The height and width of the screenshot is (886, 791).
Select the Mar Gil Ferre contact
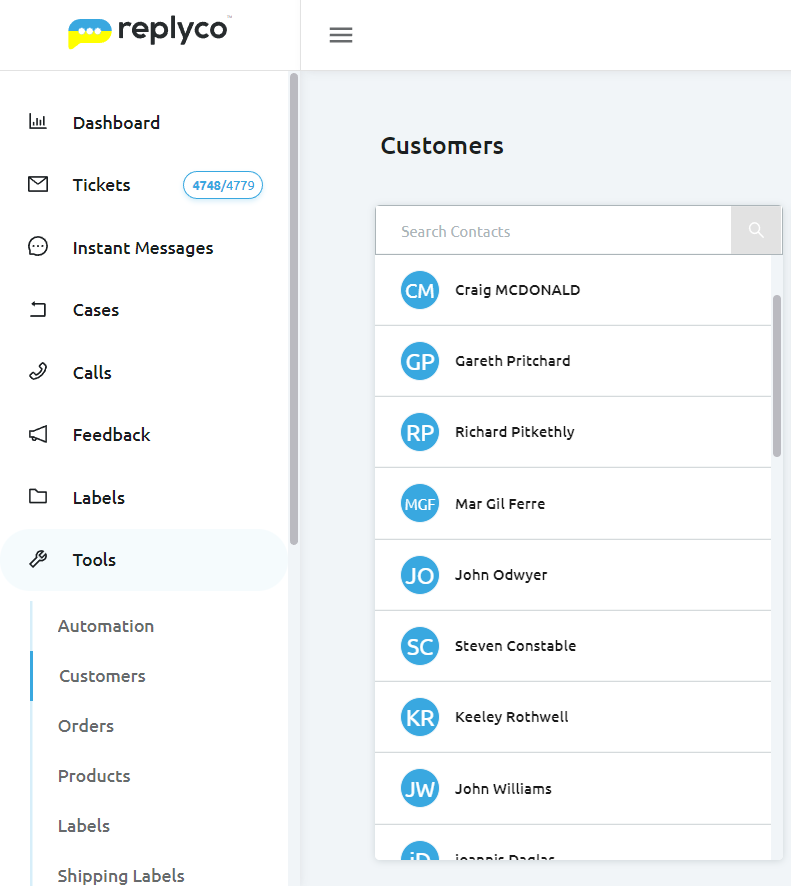coord(500,504)
